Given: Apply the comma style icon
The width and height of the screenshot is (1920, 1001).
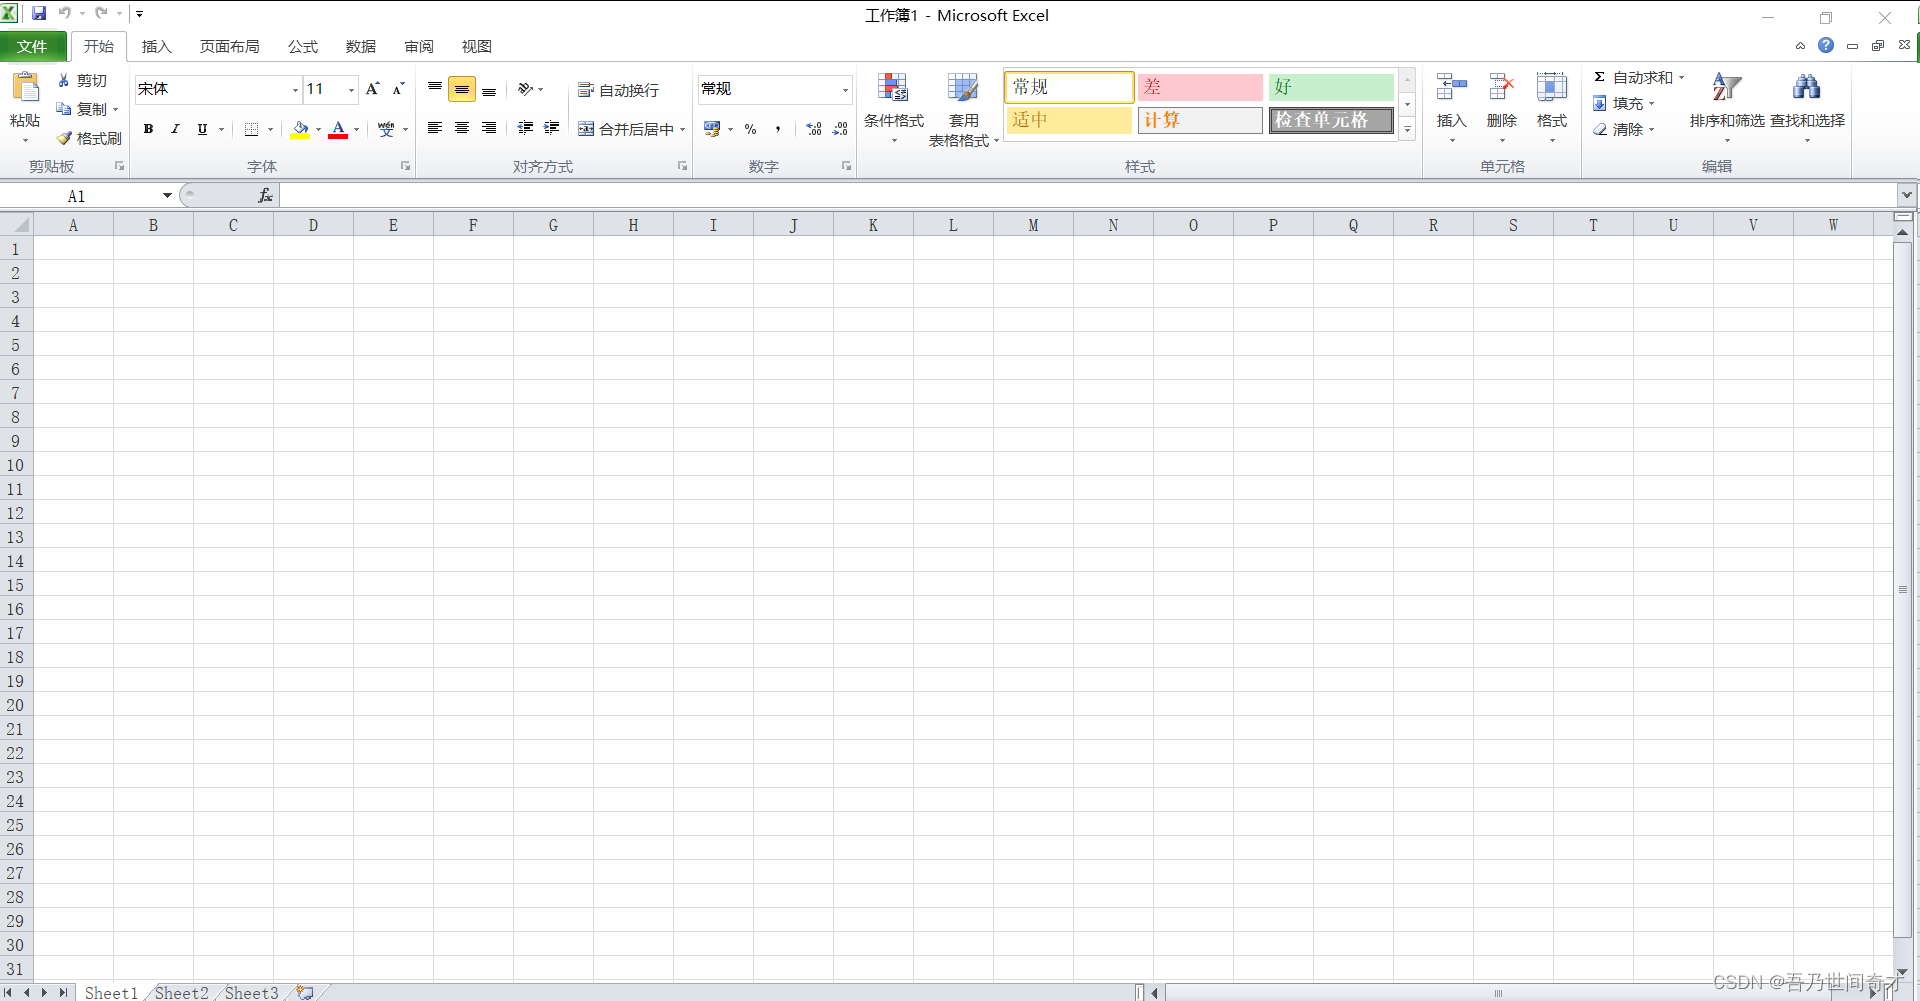Looking at the screenshot, I should point(778,129).
